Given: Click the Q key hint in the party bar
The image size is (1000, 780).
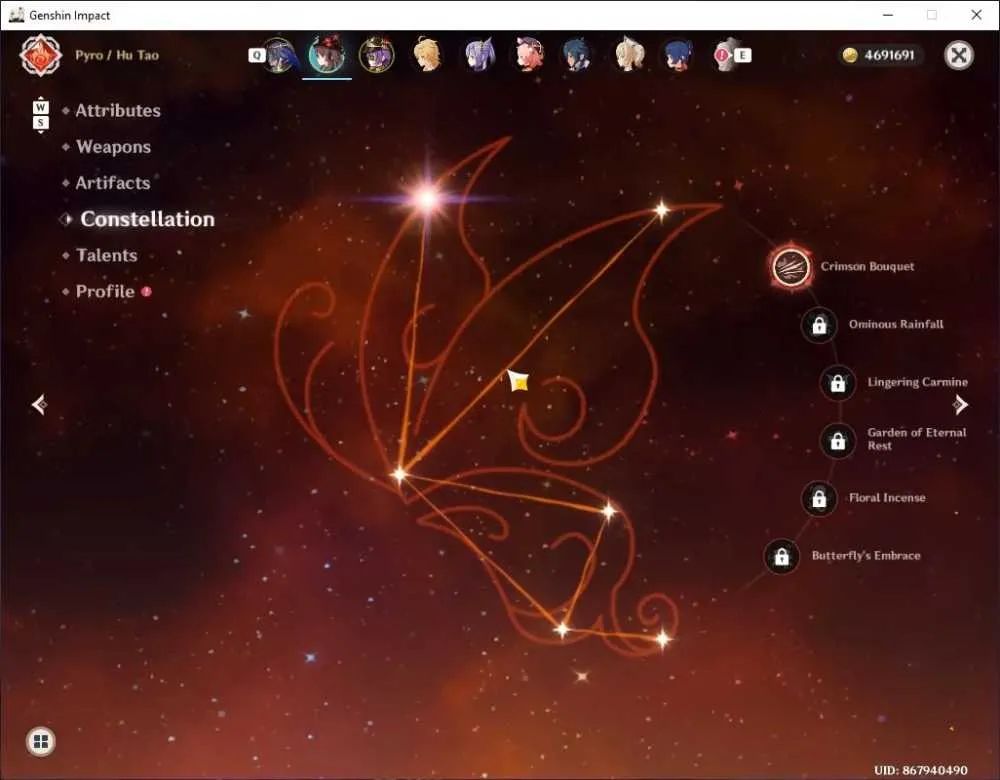Looking at the screenshot, I should [x=256, y=55].
